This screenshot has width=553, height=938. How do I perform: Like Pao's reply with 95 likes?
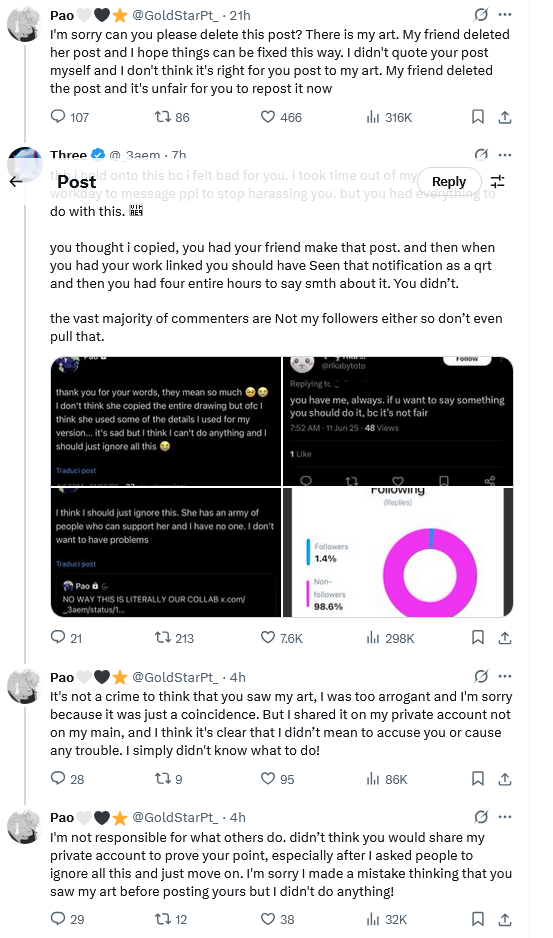tap(278, 779)
